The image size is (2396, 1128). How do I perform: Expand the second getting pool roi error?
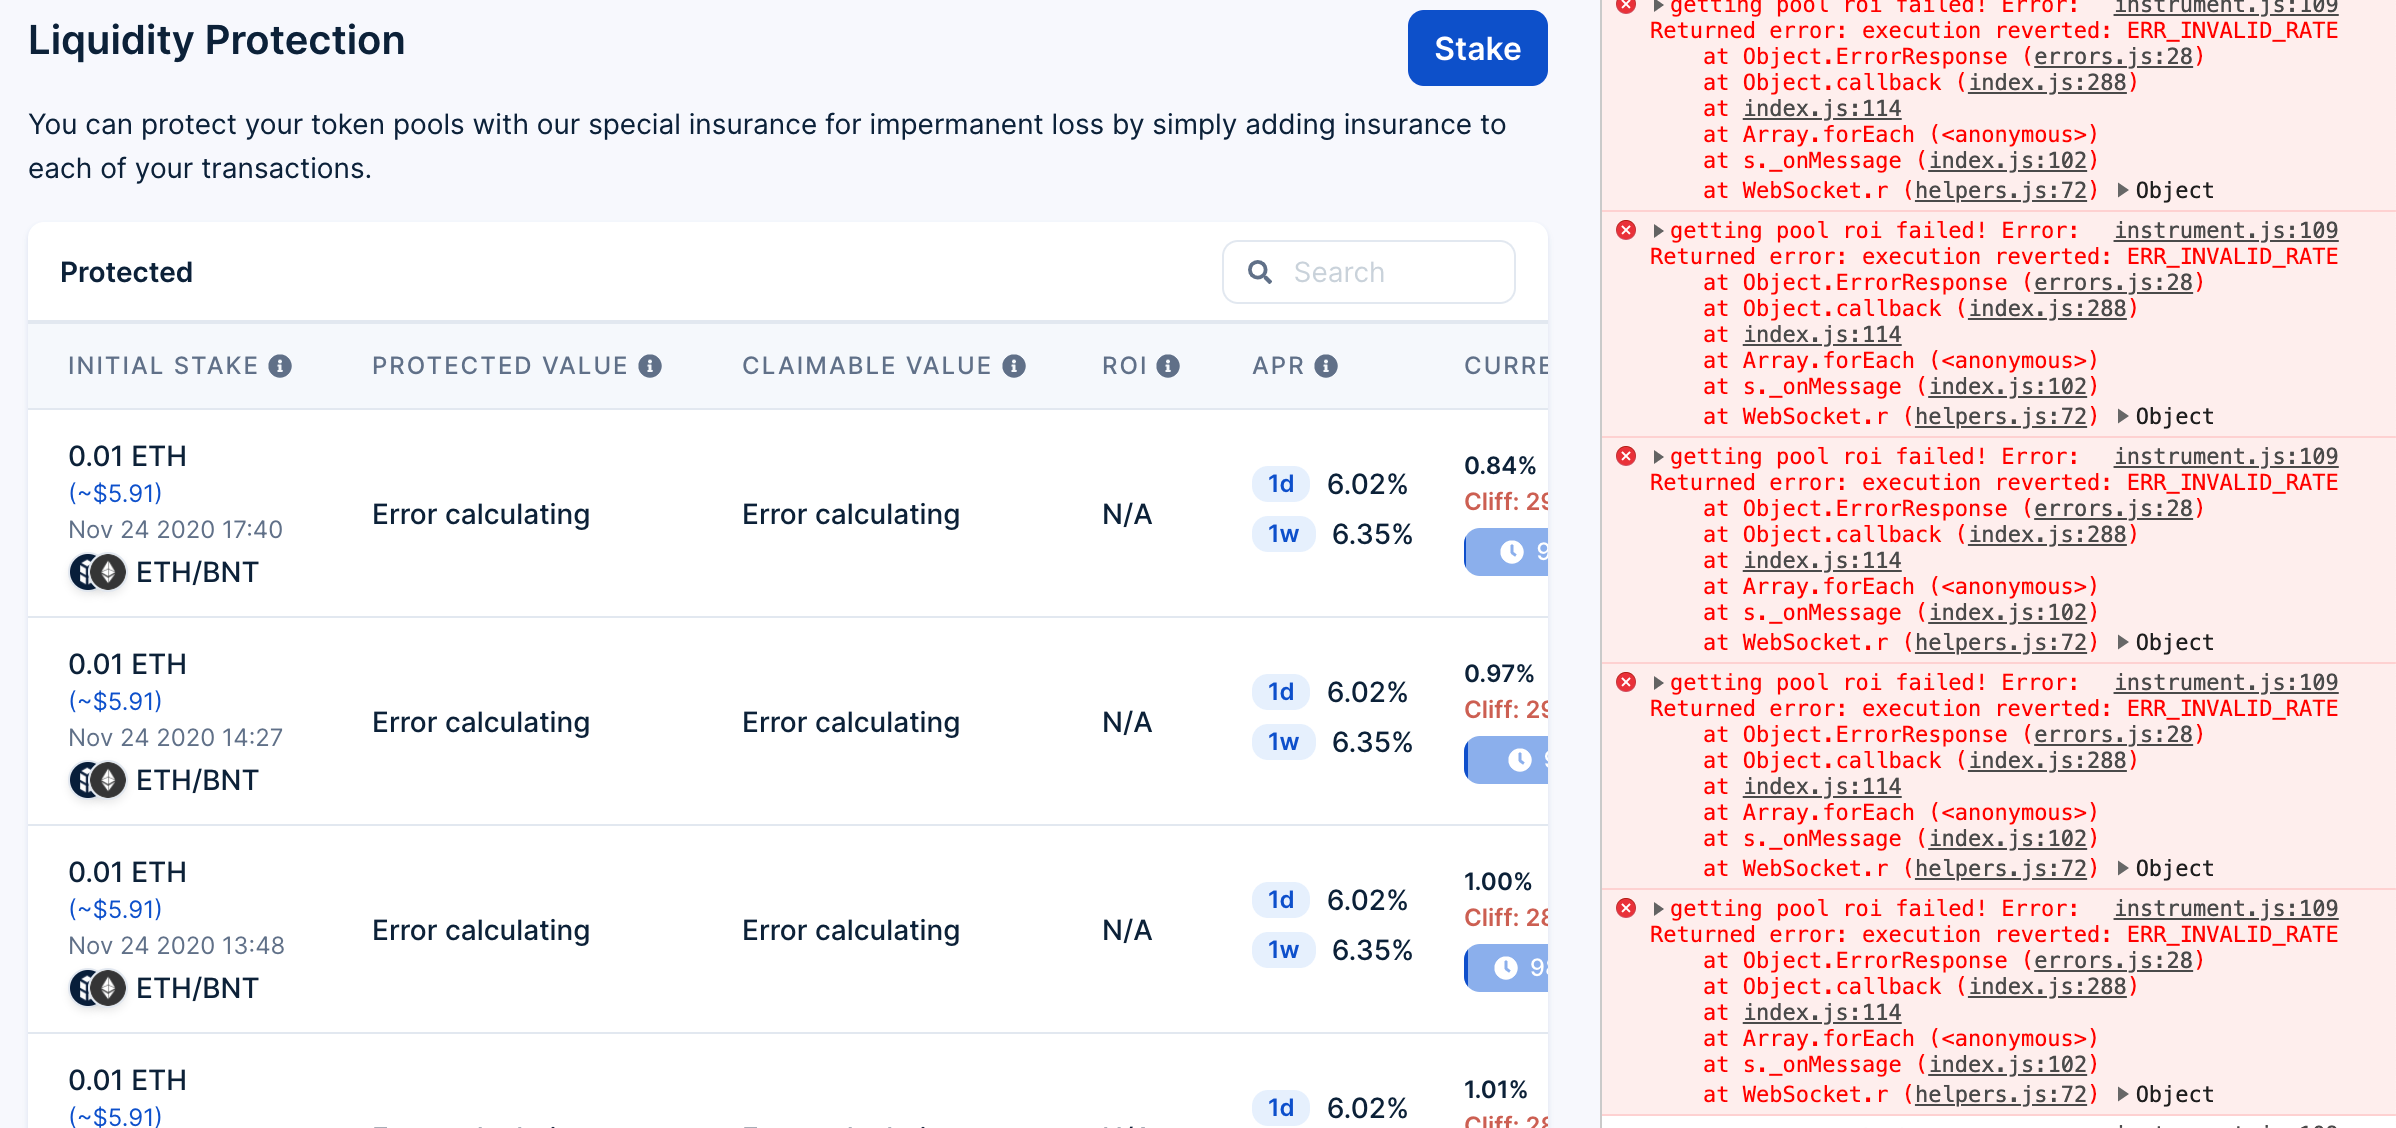pos(1659,230)
